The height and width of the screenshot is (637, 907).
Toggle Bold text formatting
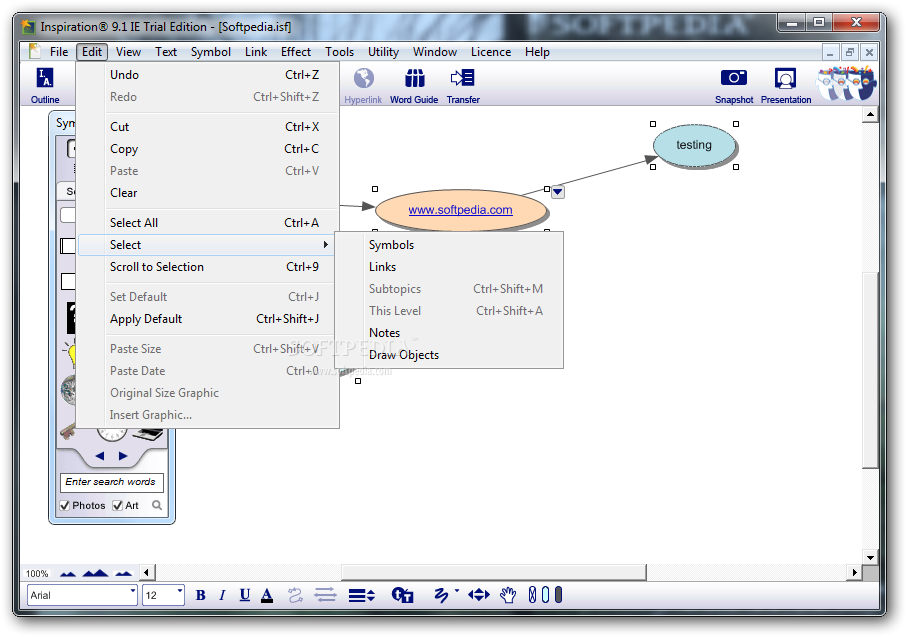coord(200,595)
